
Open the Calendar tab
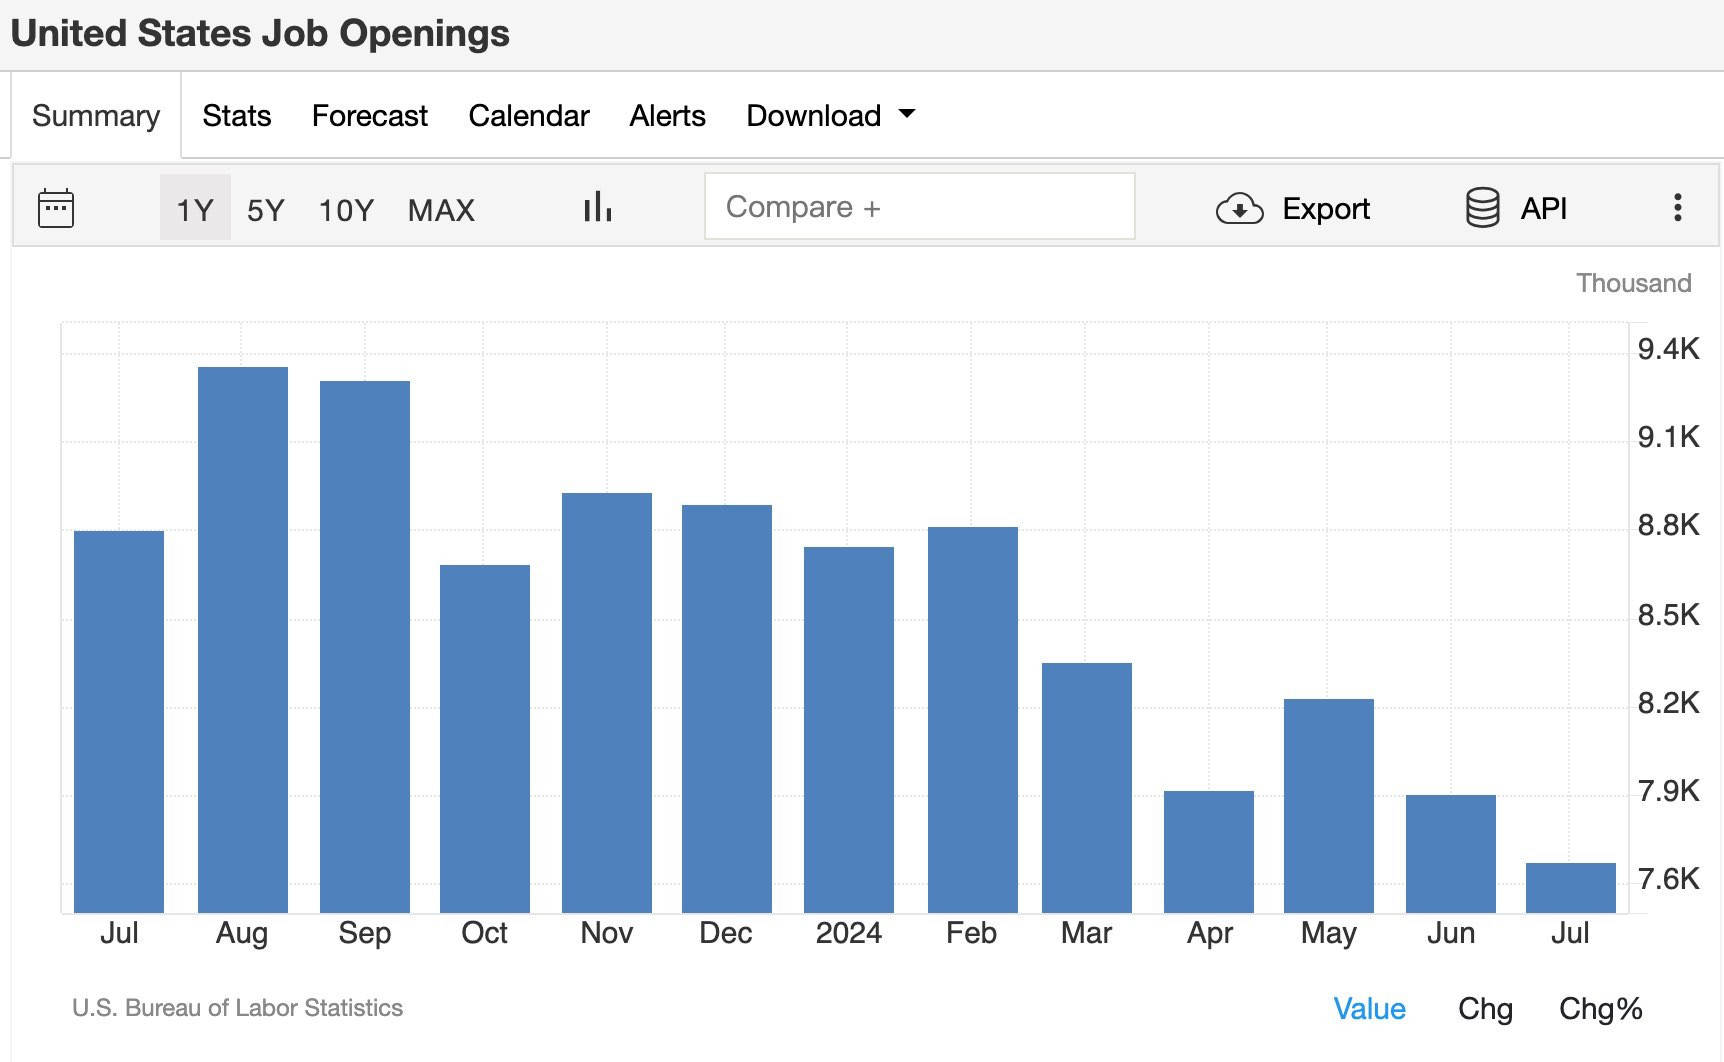[528, 115]
